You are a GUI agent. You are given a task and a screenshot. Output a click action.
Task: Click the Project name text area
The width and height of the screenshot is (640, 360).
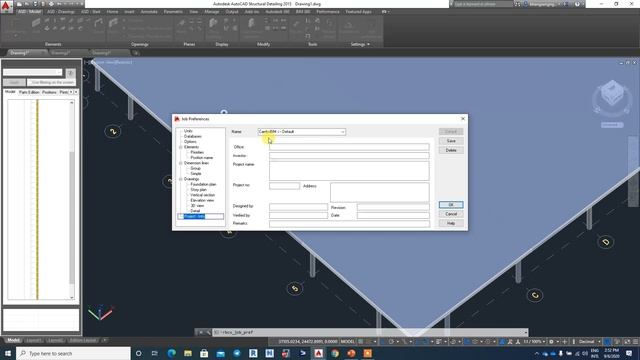349,171
